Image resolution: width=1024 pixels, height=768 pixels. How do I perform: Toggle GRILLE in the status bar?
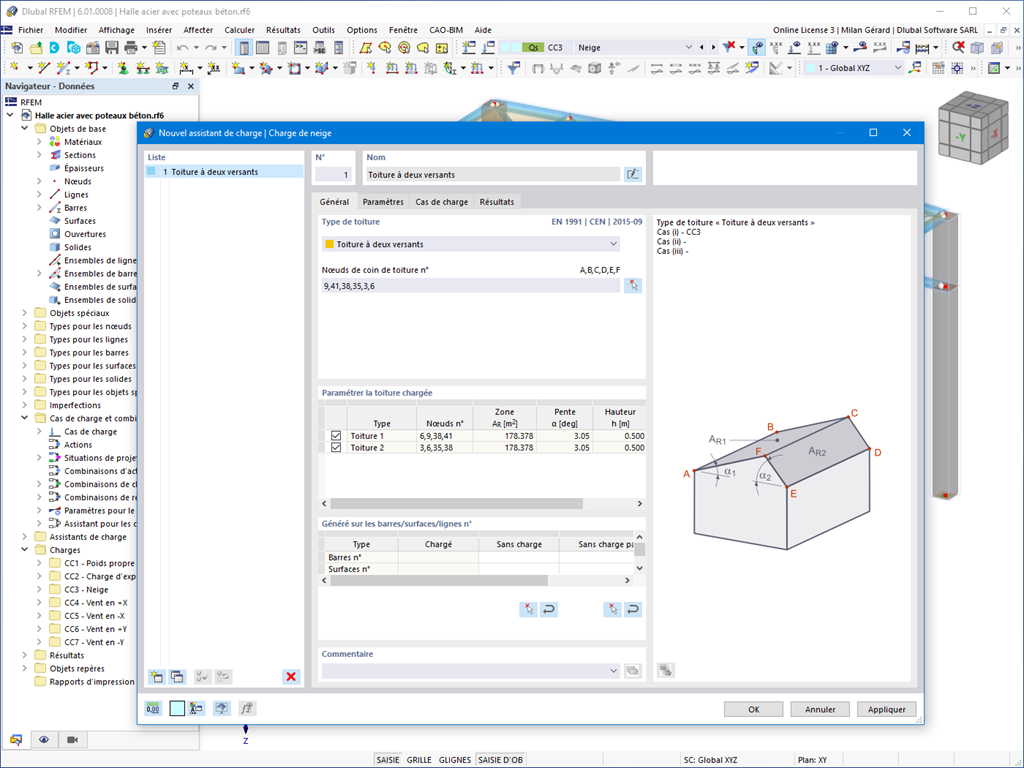(419, 760)
